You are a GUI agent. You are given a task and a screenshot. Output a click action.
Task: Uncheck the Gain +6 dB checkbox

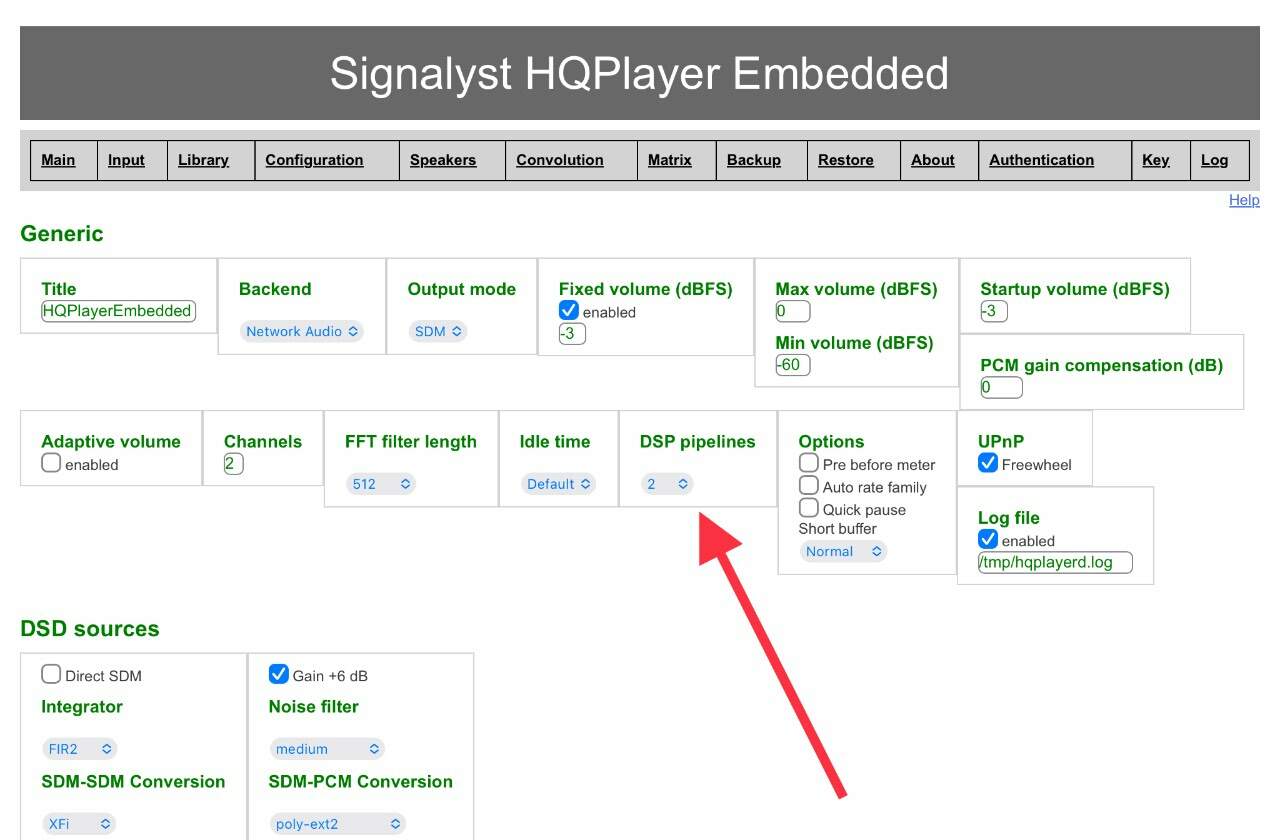[x=279, y=674]
